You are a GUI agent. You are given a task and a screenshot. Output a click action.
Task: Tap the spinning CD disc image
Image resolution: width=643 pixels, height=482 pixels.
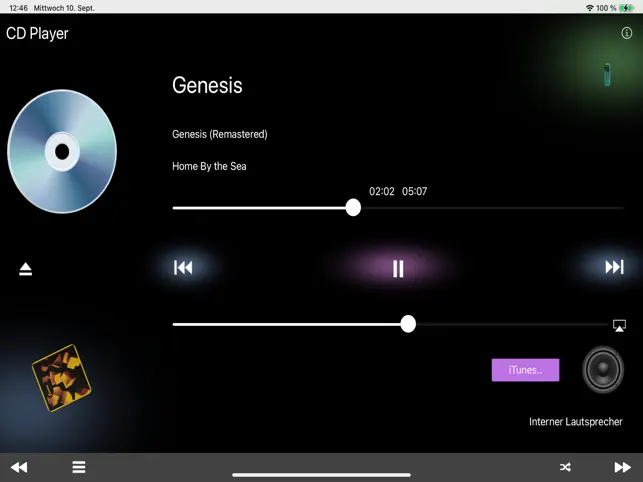pyautogui.click(x=62, y=151)
